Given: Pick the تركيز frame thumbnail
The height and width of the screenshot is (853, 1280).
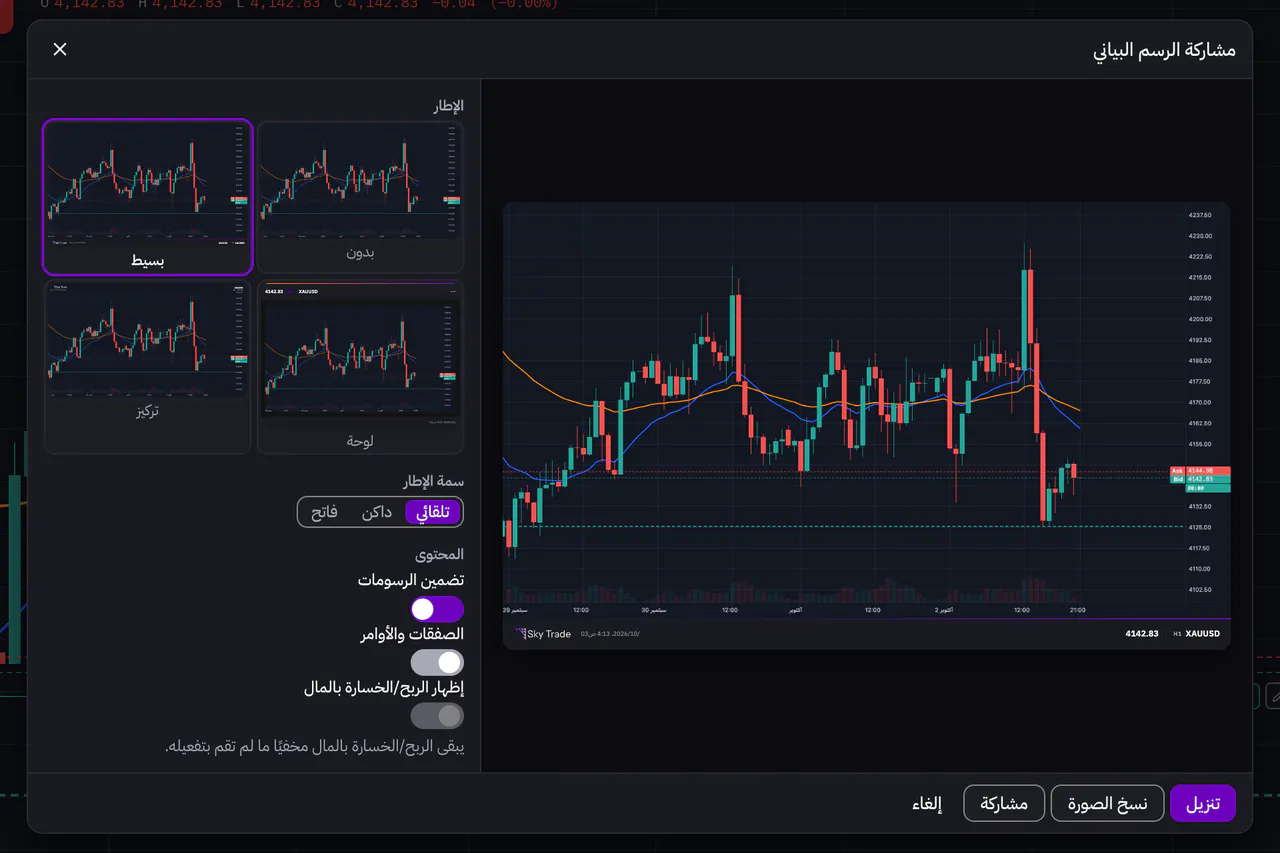Looking at the screenshot, I should 148,366.
